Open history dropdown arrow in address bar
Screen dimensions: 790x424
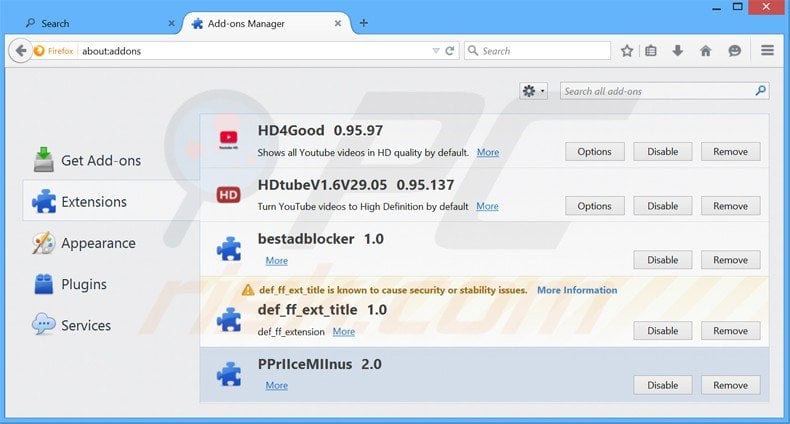click(436, 51)
